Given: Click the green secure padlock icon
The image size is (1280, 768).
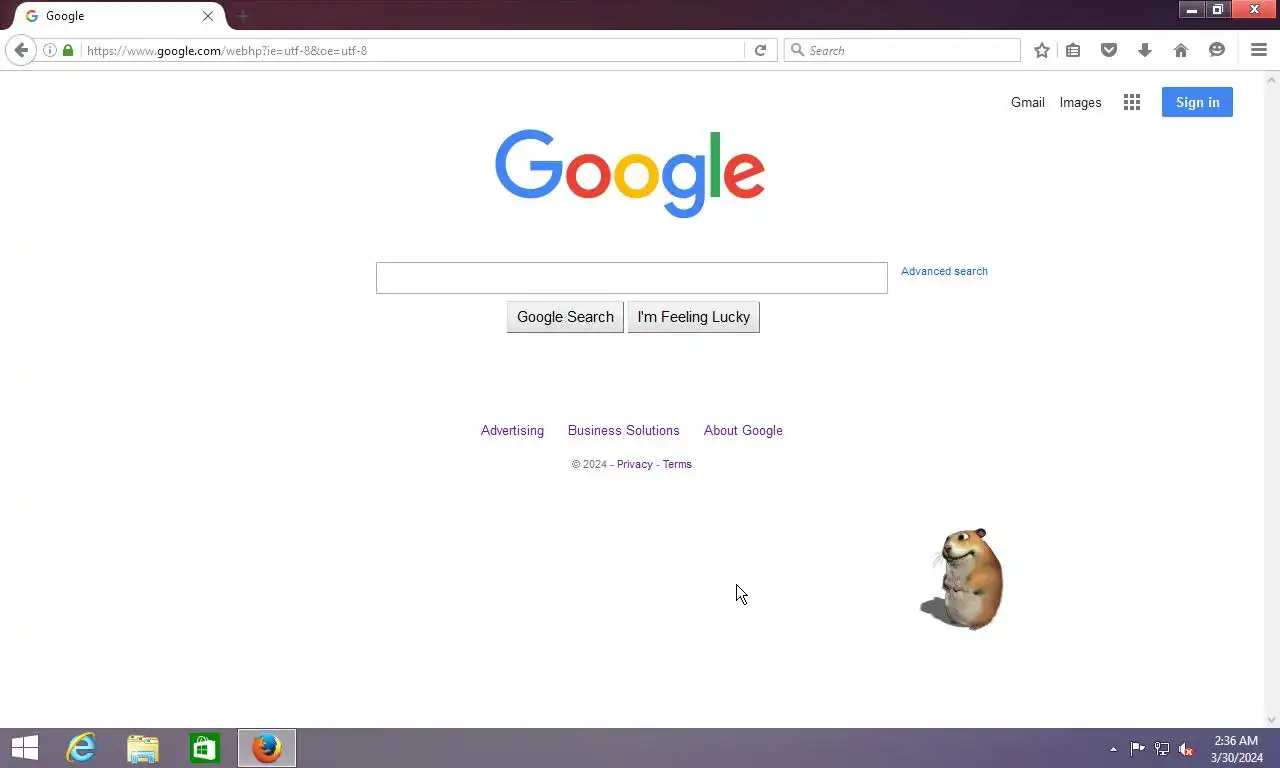Looking at the screenshot, I should click(x=68, y=50).
